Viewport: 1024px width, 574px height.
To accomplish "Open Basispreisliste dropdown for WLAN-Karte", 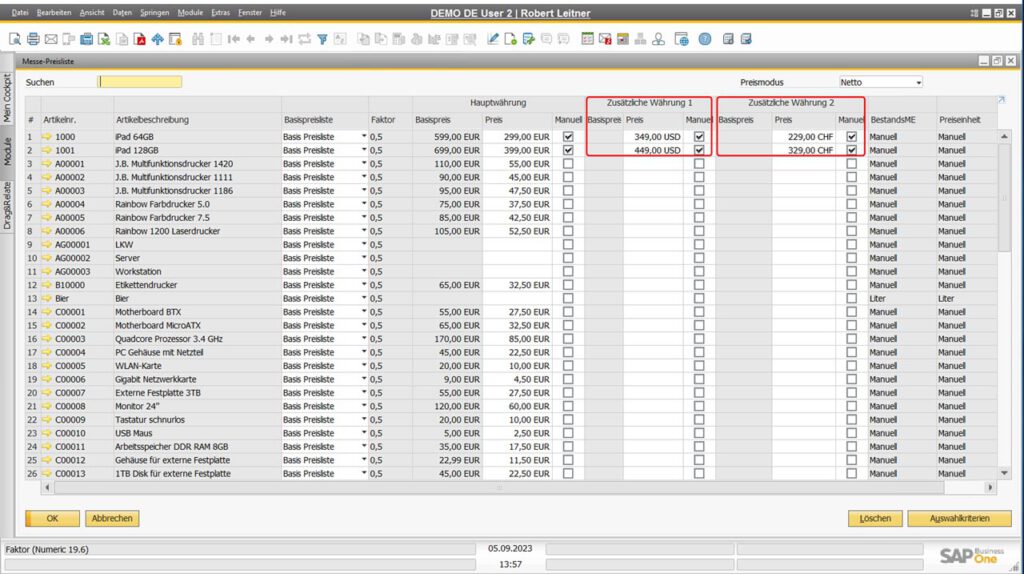I will (364, 365).
